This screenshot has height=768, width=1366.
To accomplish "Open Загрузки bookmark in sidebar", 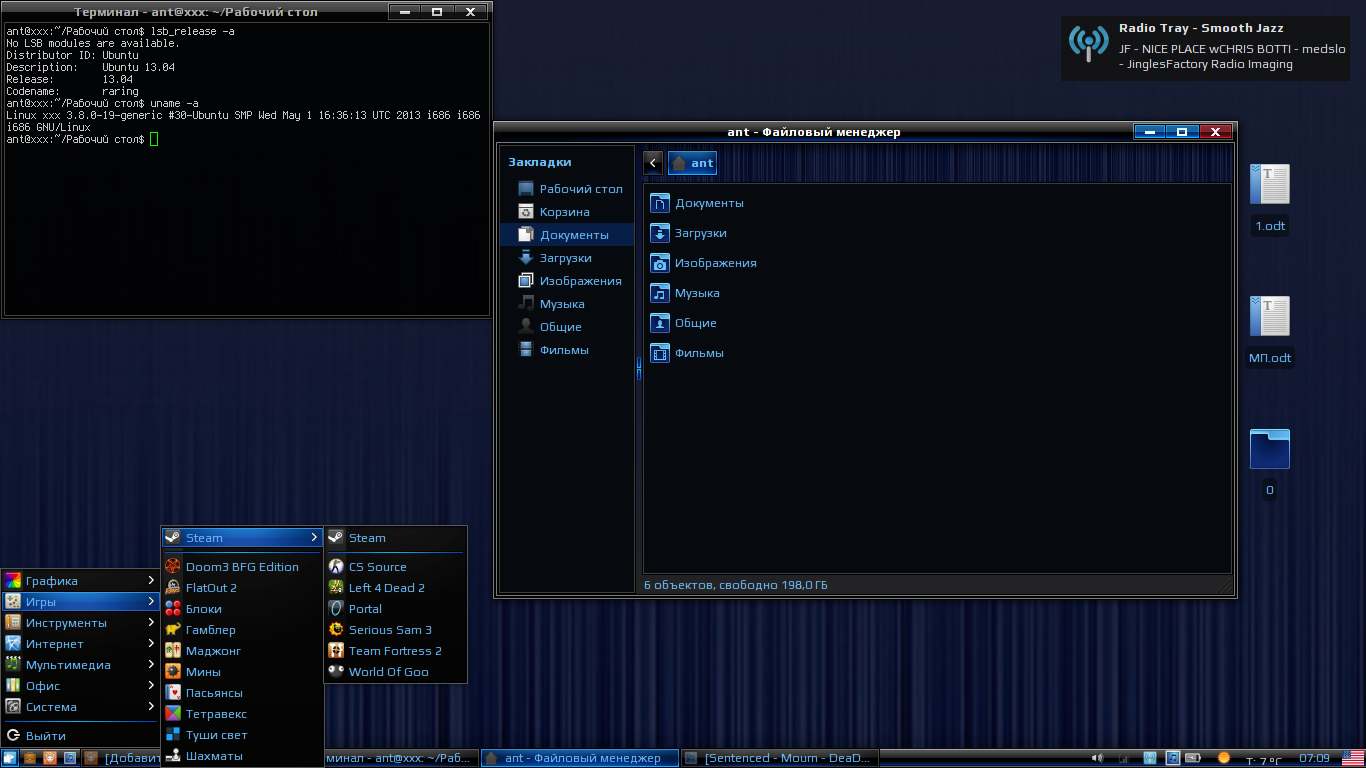I will (567, 258).
